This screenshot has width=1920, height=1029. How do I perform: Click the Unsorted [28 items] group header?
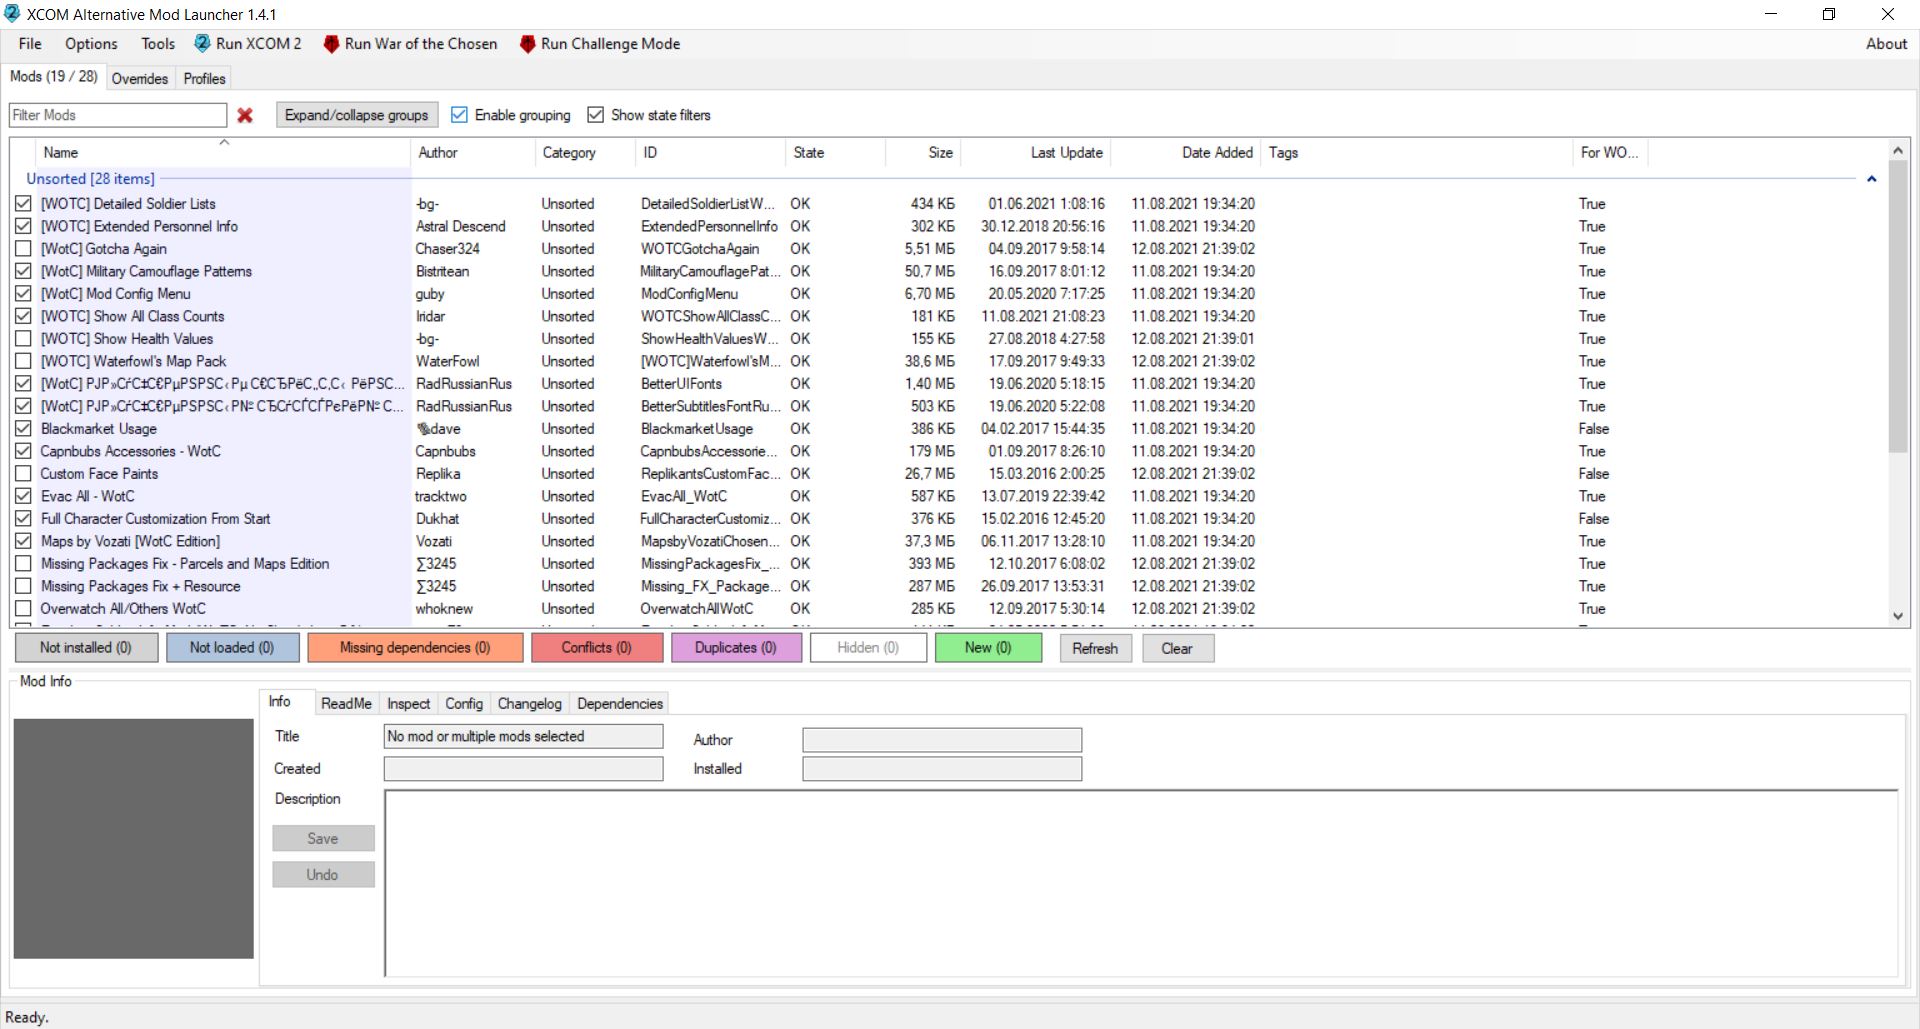coord(90,179)
